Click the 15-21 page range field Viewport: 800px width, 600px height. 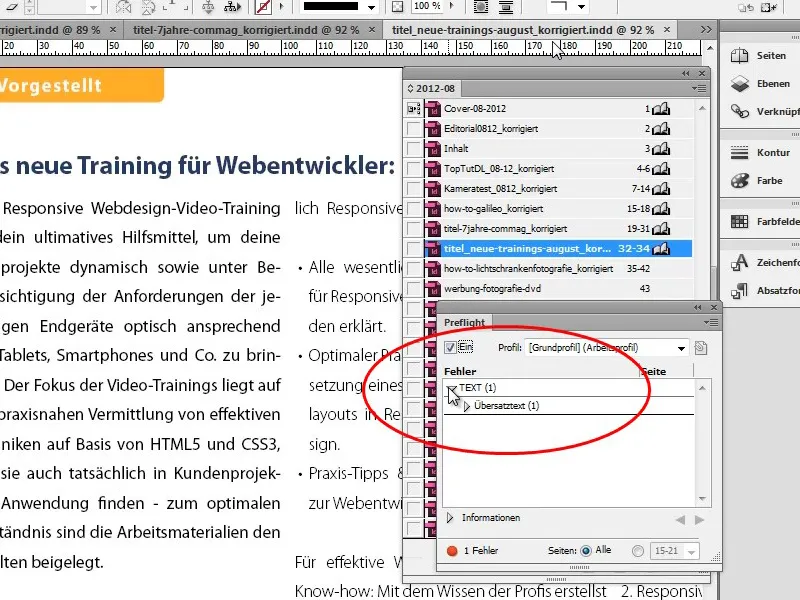point(667,551)
